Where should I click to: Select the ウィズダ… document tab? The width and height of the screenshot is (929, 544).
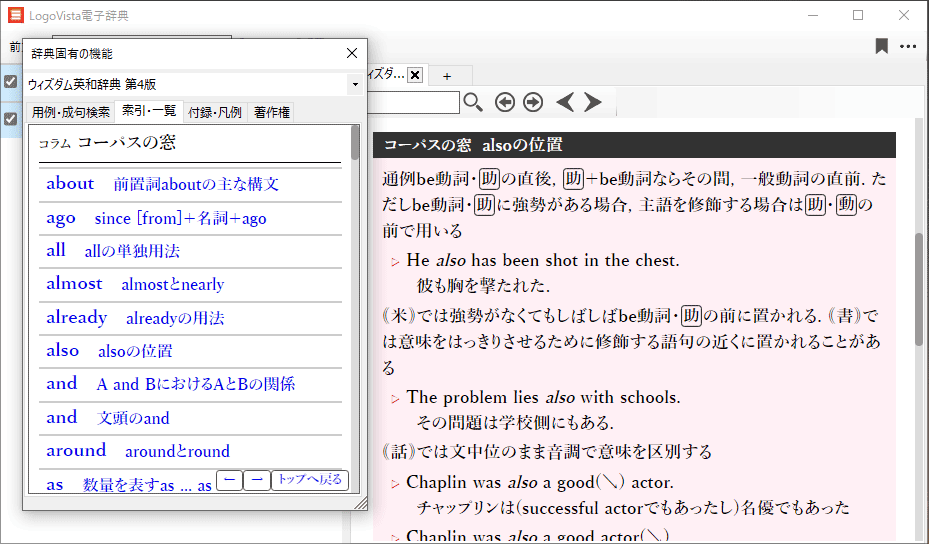387,75
